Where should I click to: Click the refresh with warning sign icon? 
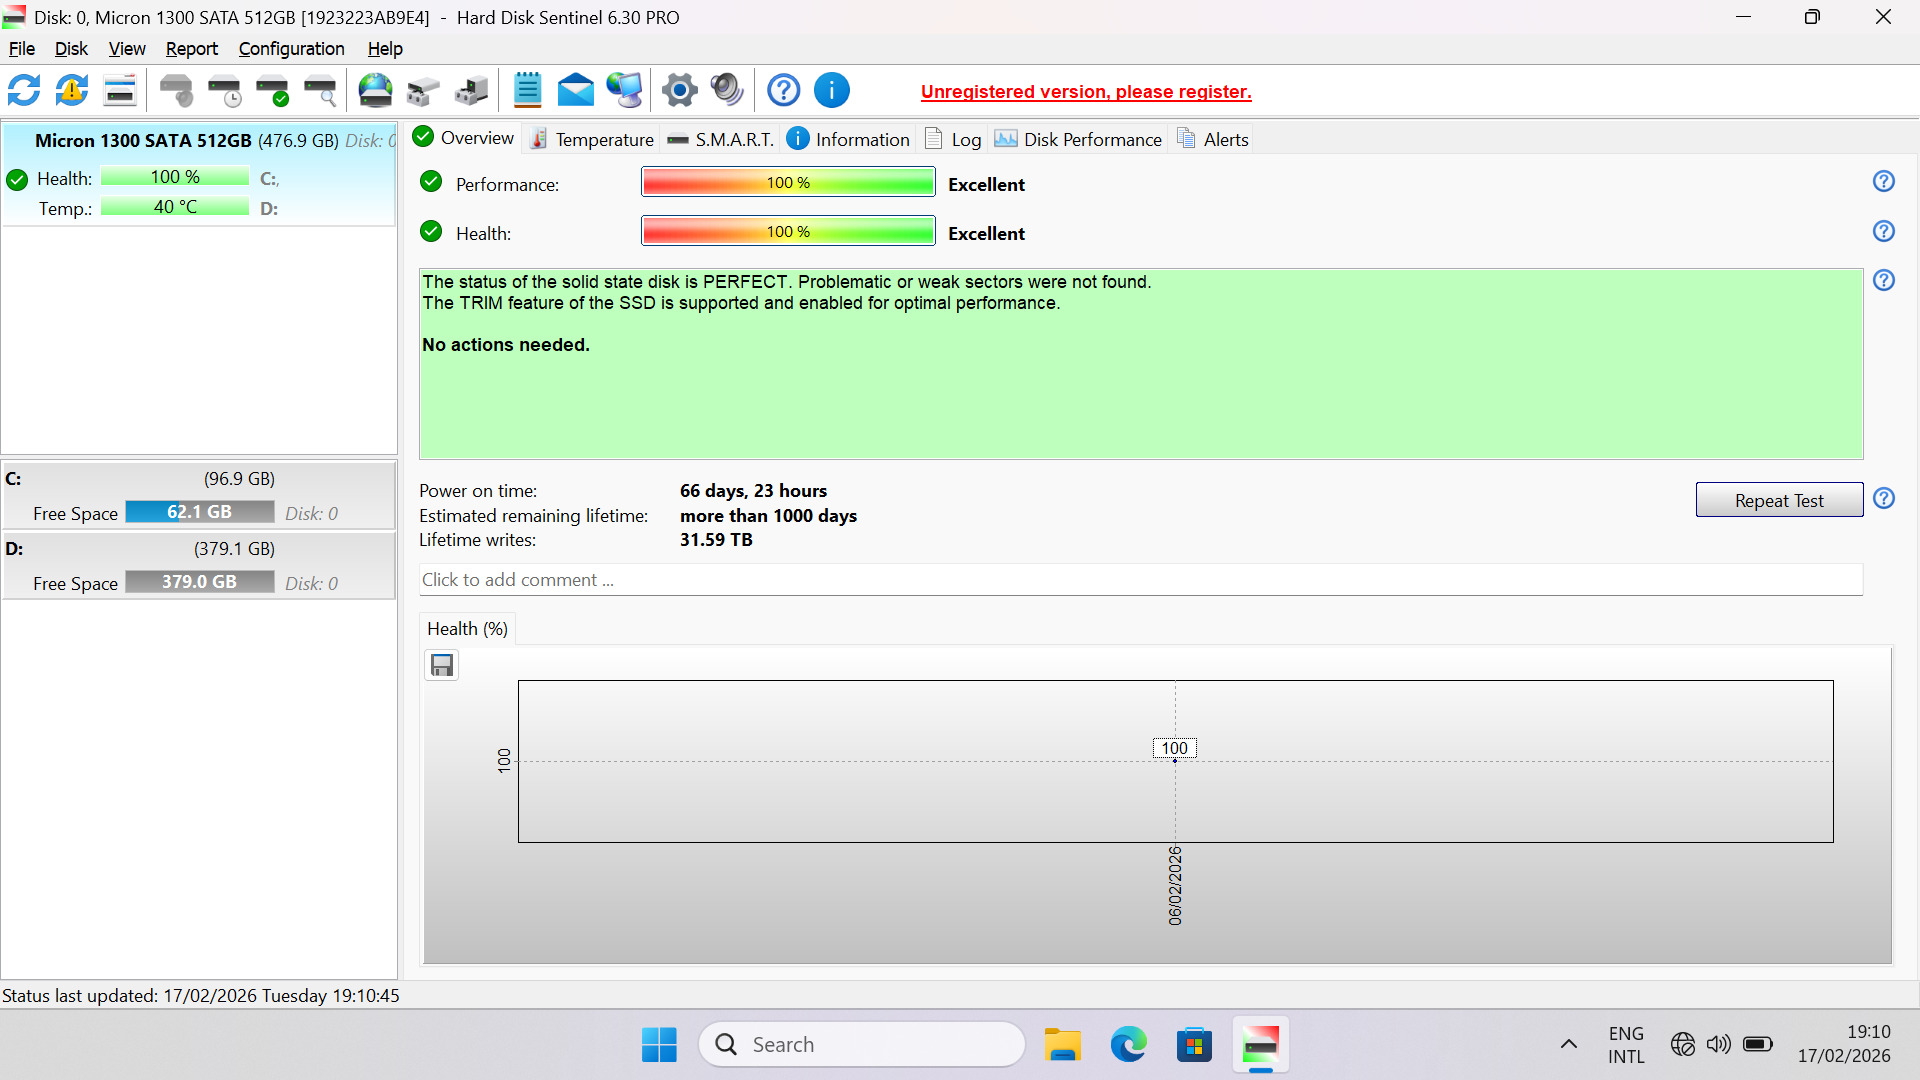point(71,91)
